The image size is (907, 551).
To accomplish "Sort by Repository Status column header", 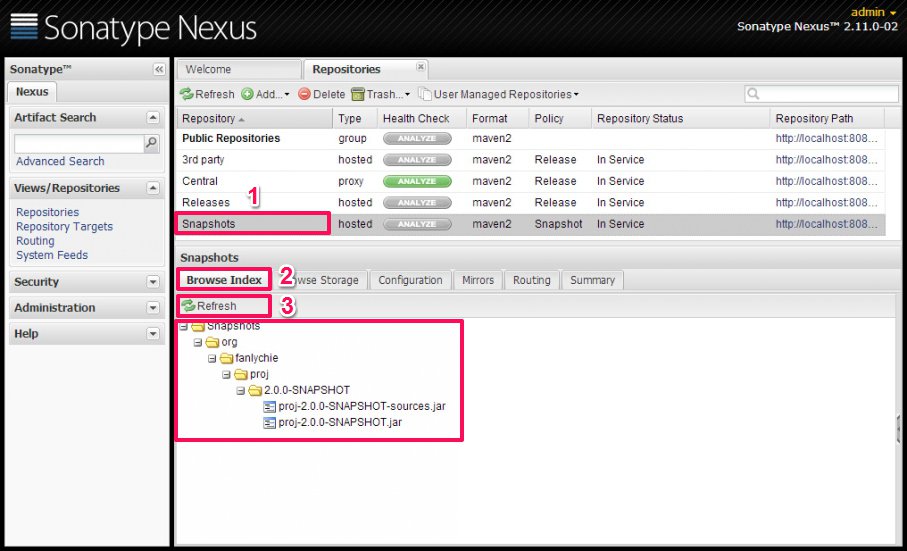I will pos(680,119).
